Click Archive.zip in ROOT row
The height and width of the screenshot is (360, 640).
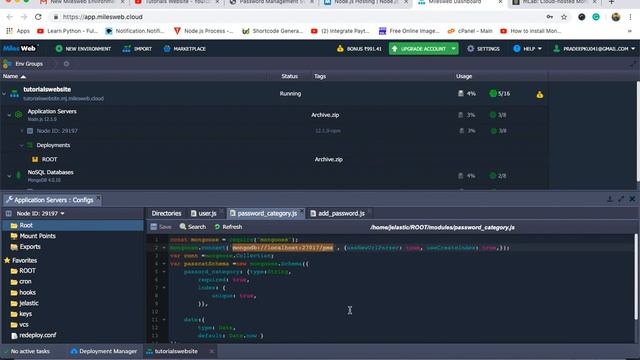(x=328, y=160)
